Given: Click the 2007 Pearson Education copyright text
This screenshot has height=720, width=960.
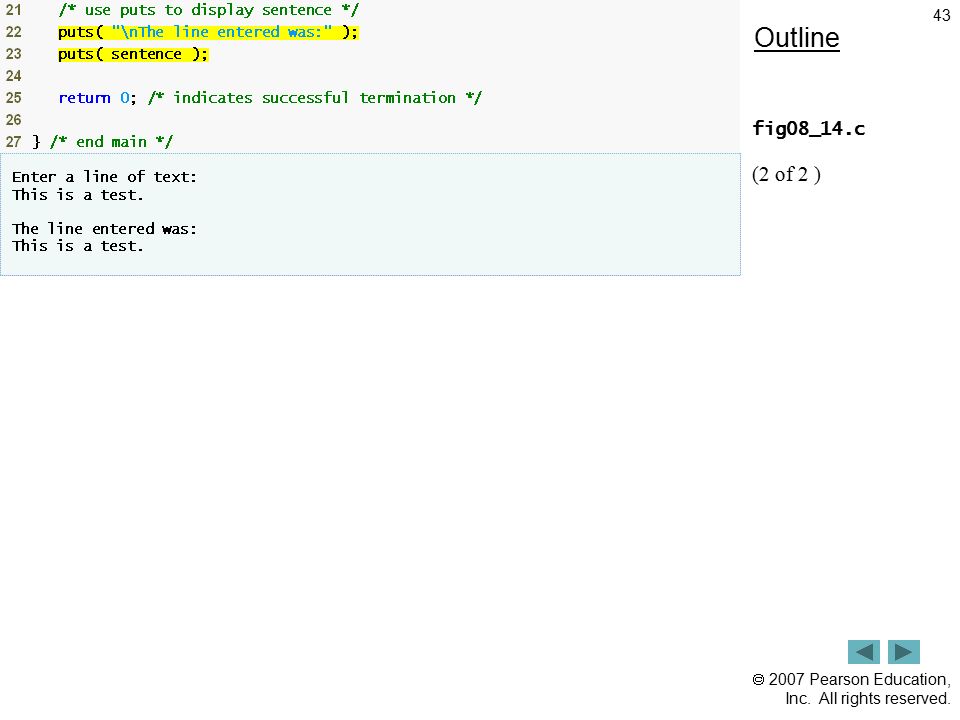Looking at the screenshot, I should coord(851,689).
